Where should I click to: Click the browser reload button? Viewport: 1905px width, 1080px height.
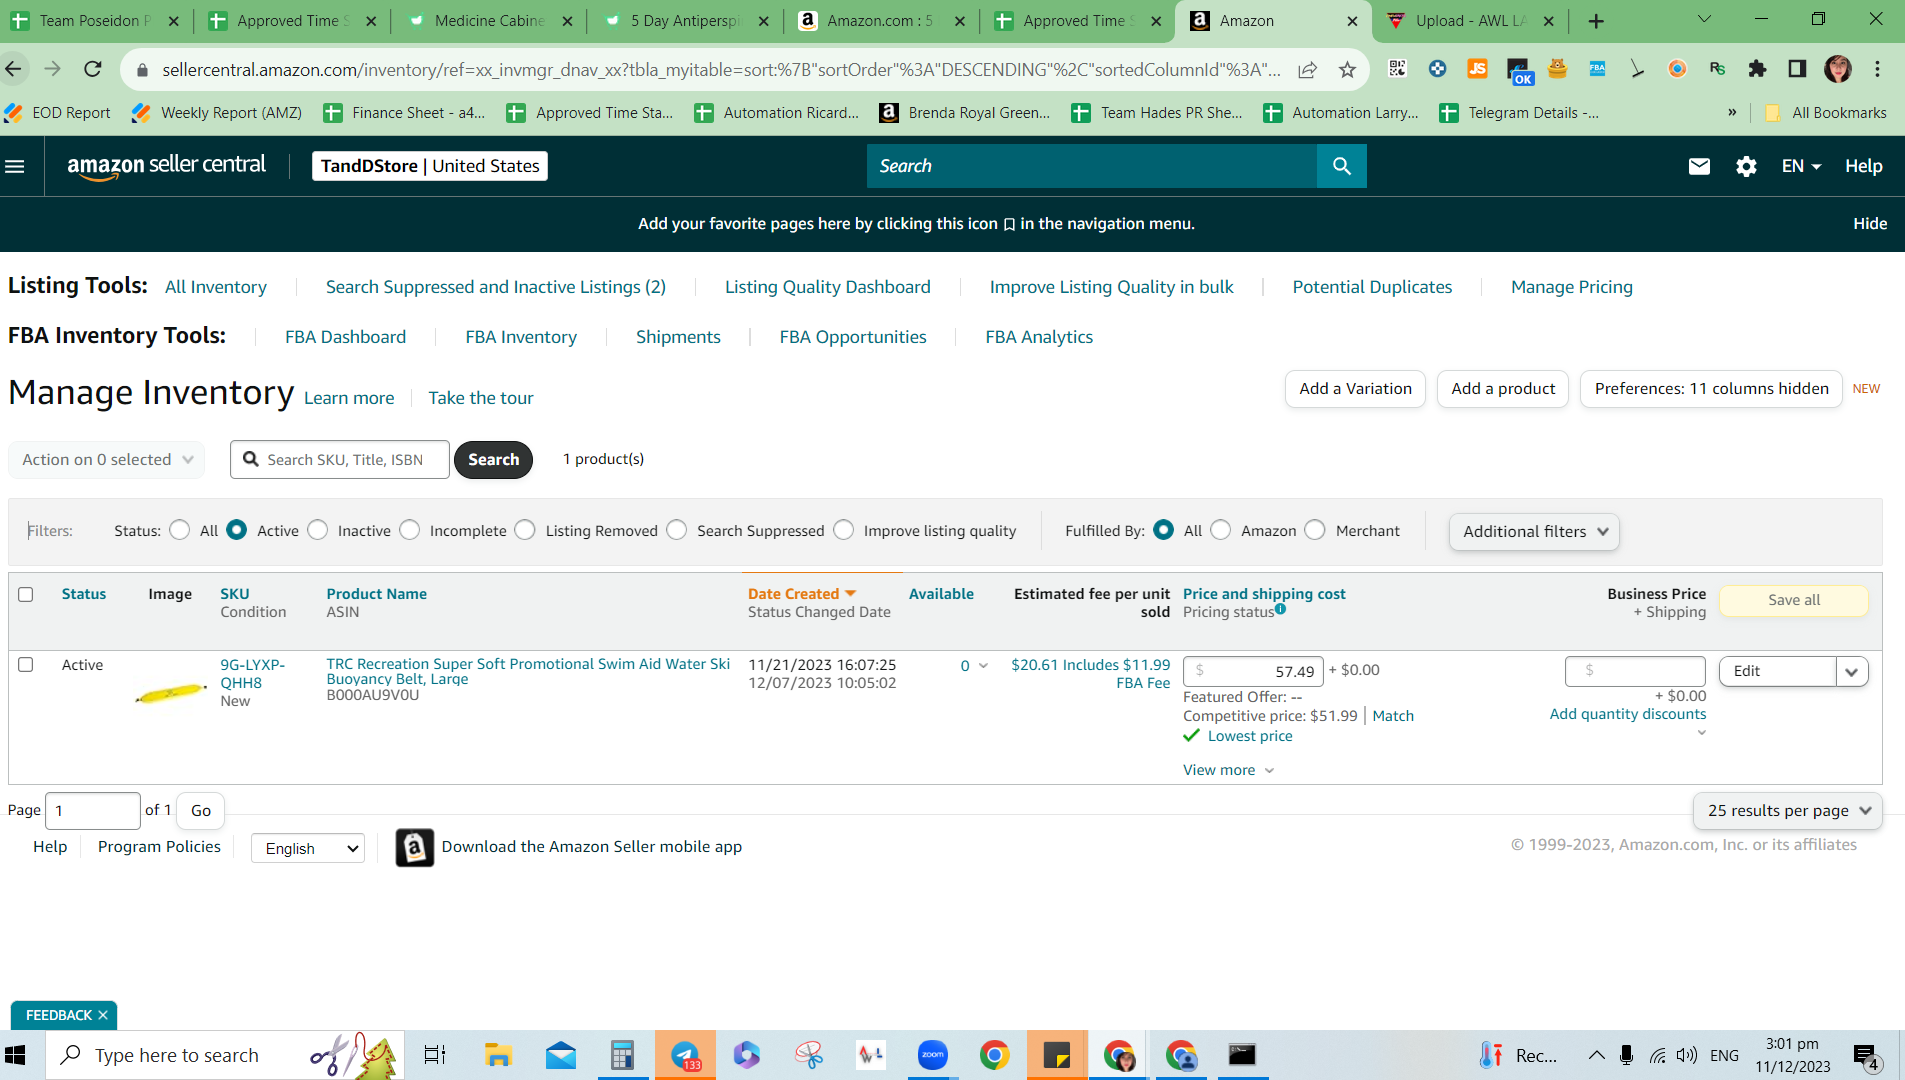tap(93, 69)
